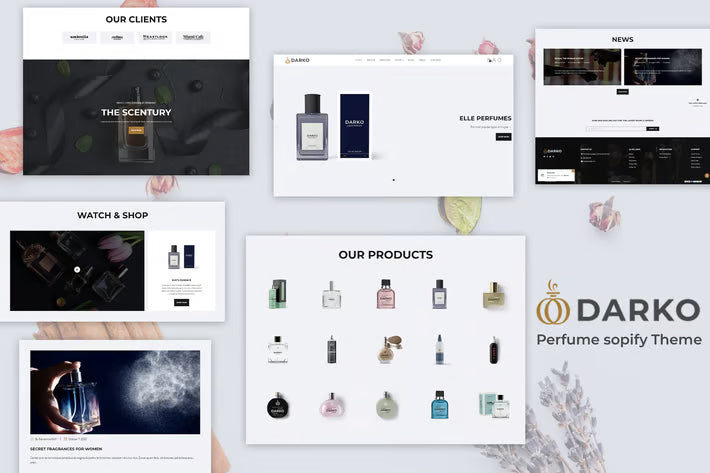
Task: Open the gold yellow perfume bottle product
Action: click(x=494, y=295)
